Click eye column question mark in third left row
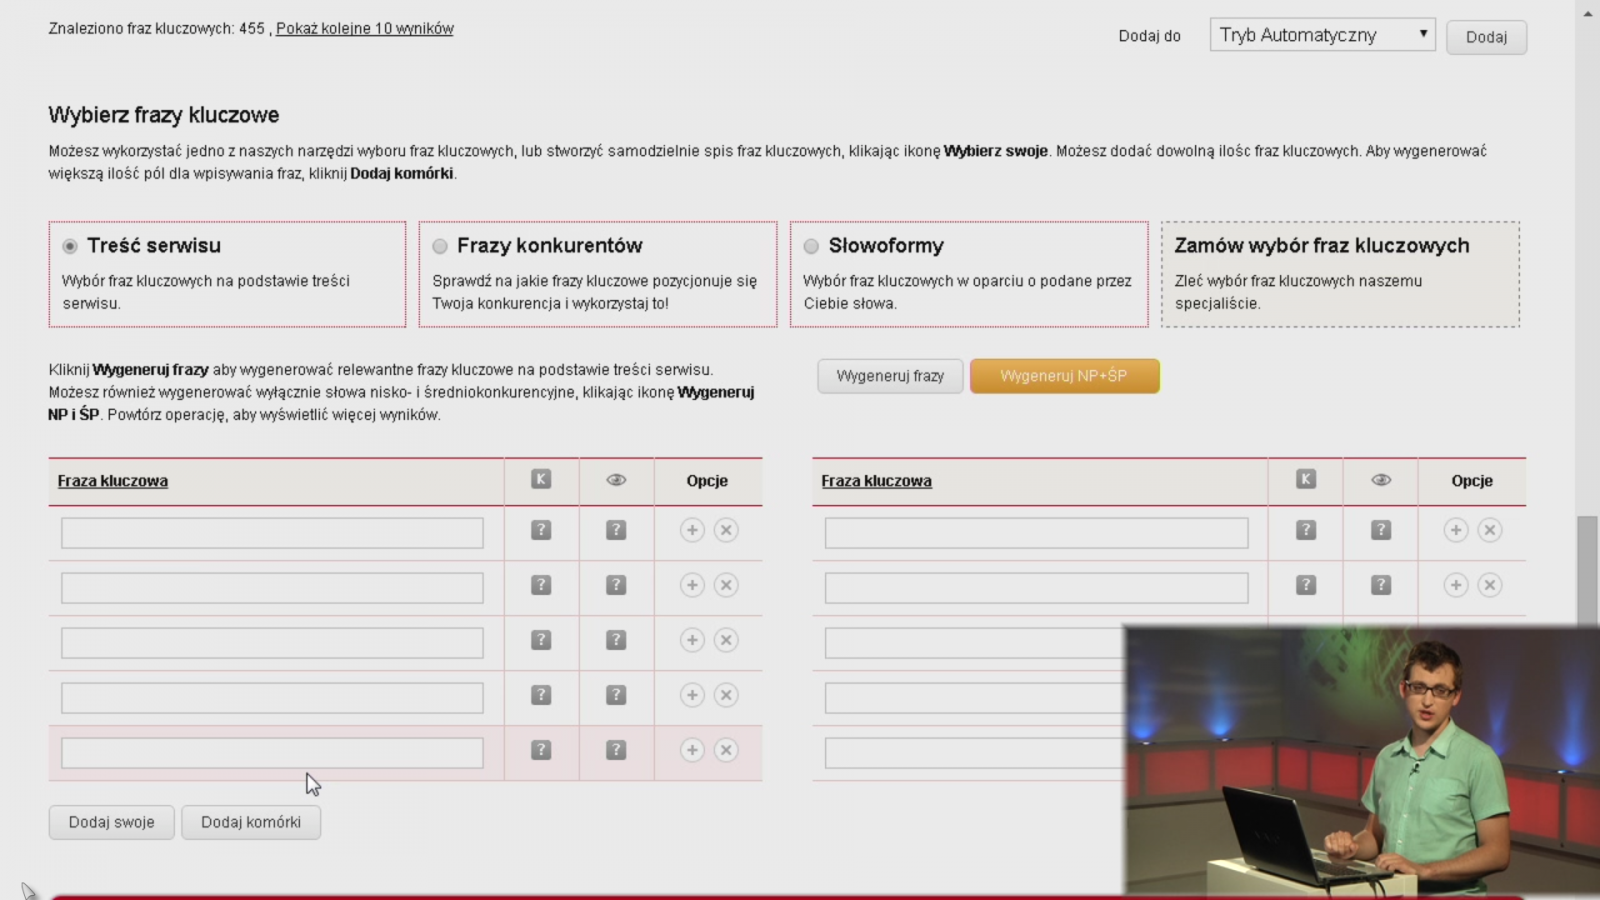1600x900 pixels. coord(616,640)
